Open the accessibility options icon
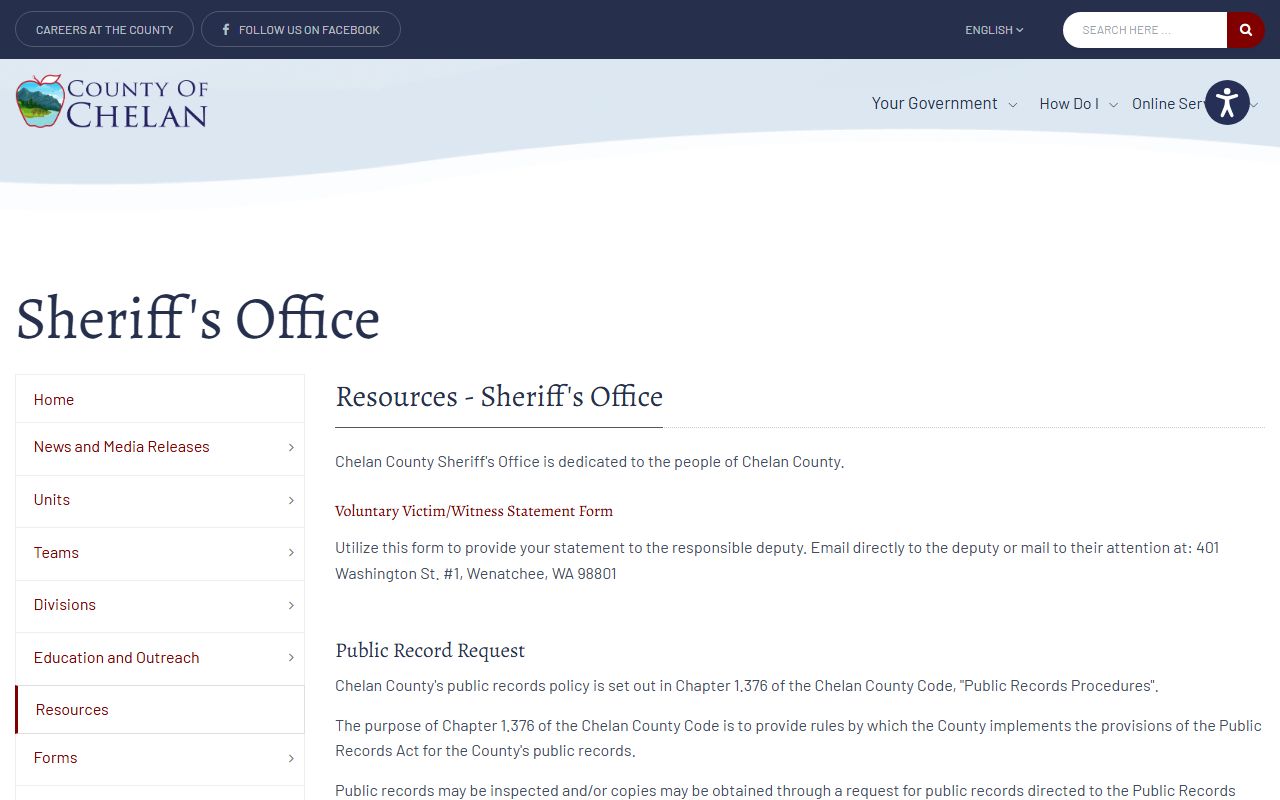Screen dimensions: 1280x800 [1227, 103]
